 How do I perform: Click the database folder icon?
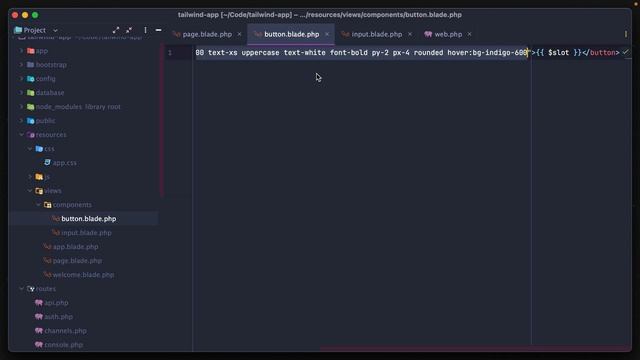coord(31,93)
